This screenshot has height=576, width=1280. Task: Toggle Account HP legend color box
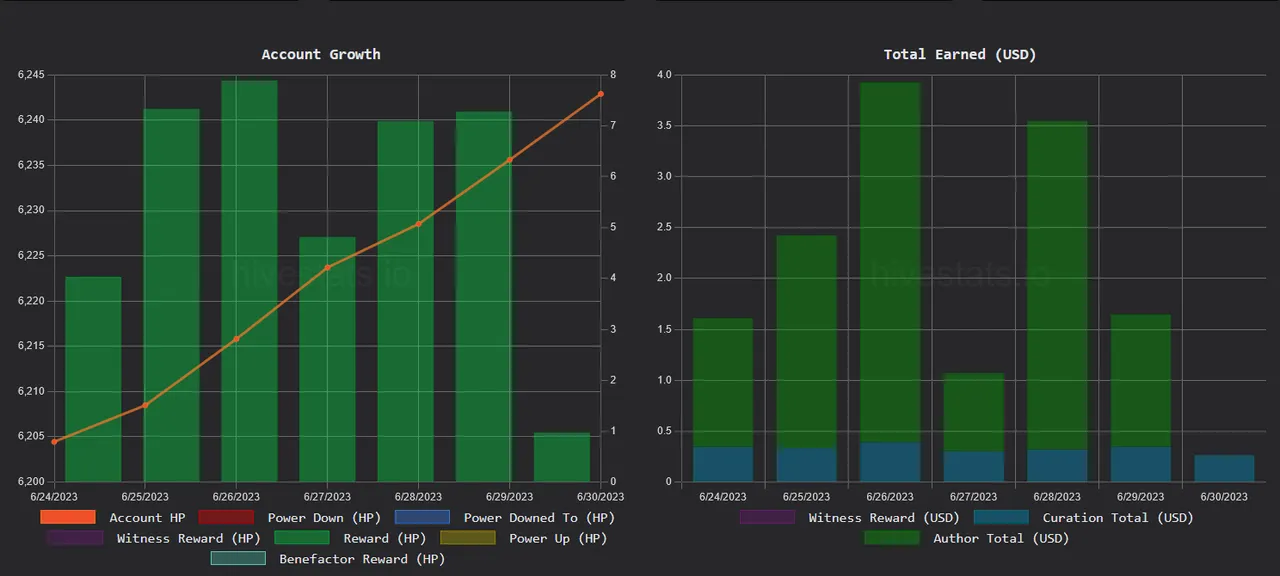68,517
